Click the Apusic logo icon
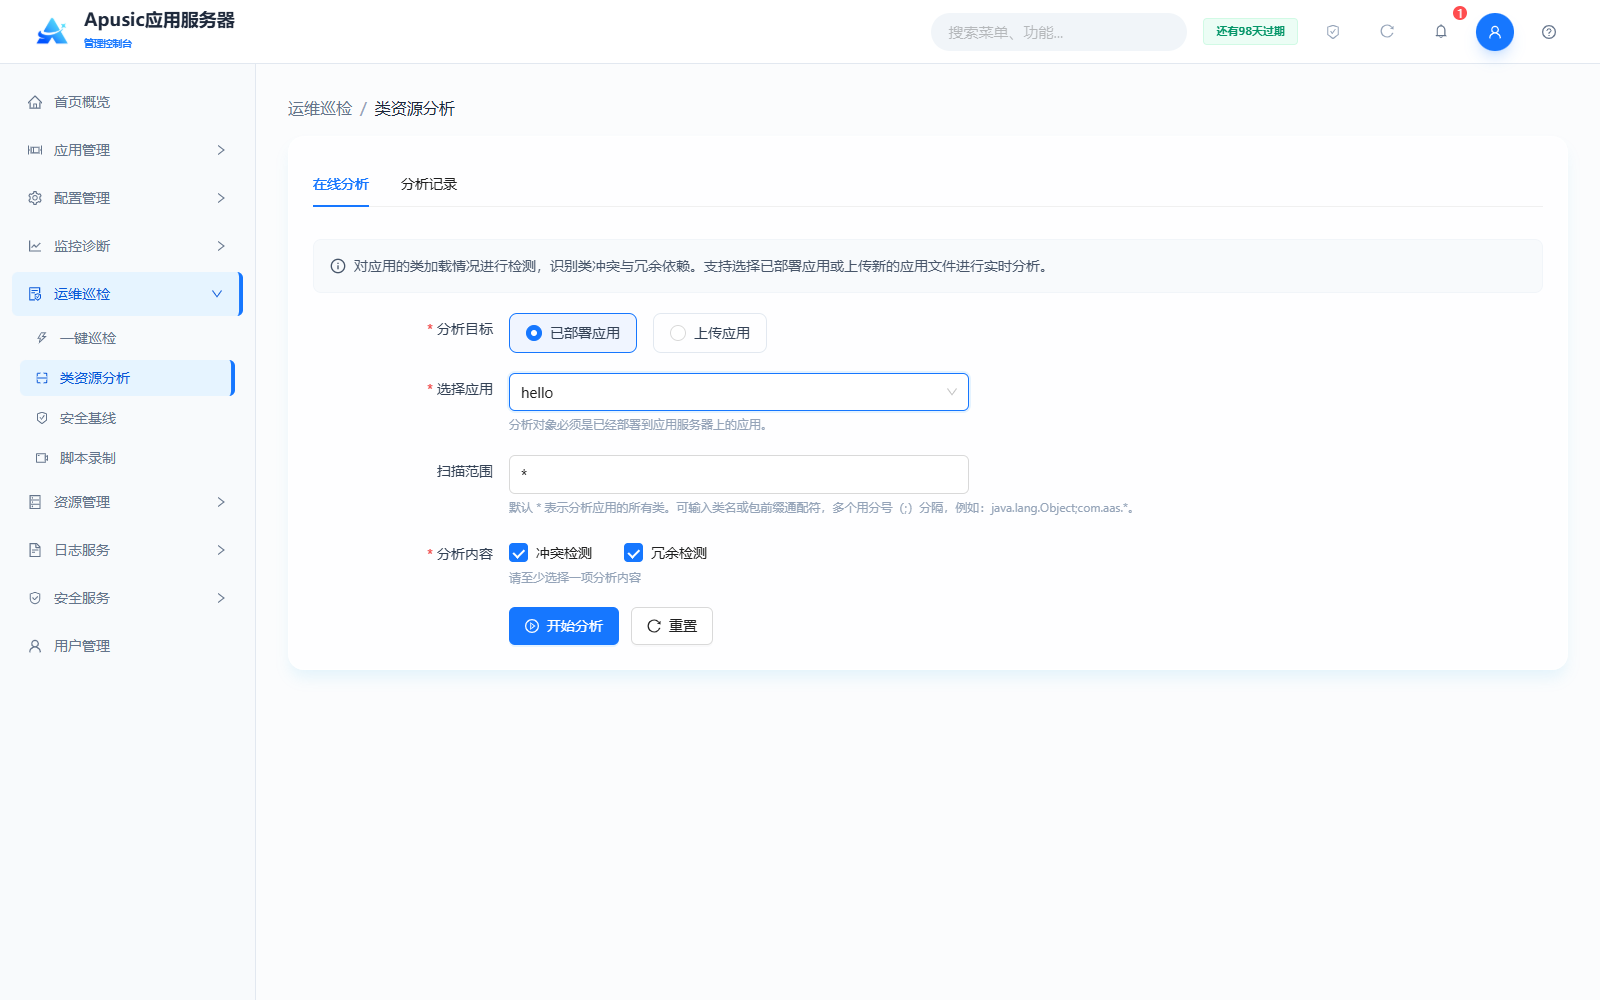Viewport: 1600px width, 1000px height. 52,31
